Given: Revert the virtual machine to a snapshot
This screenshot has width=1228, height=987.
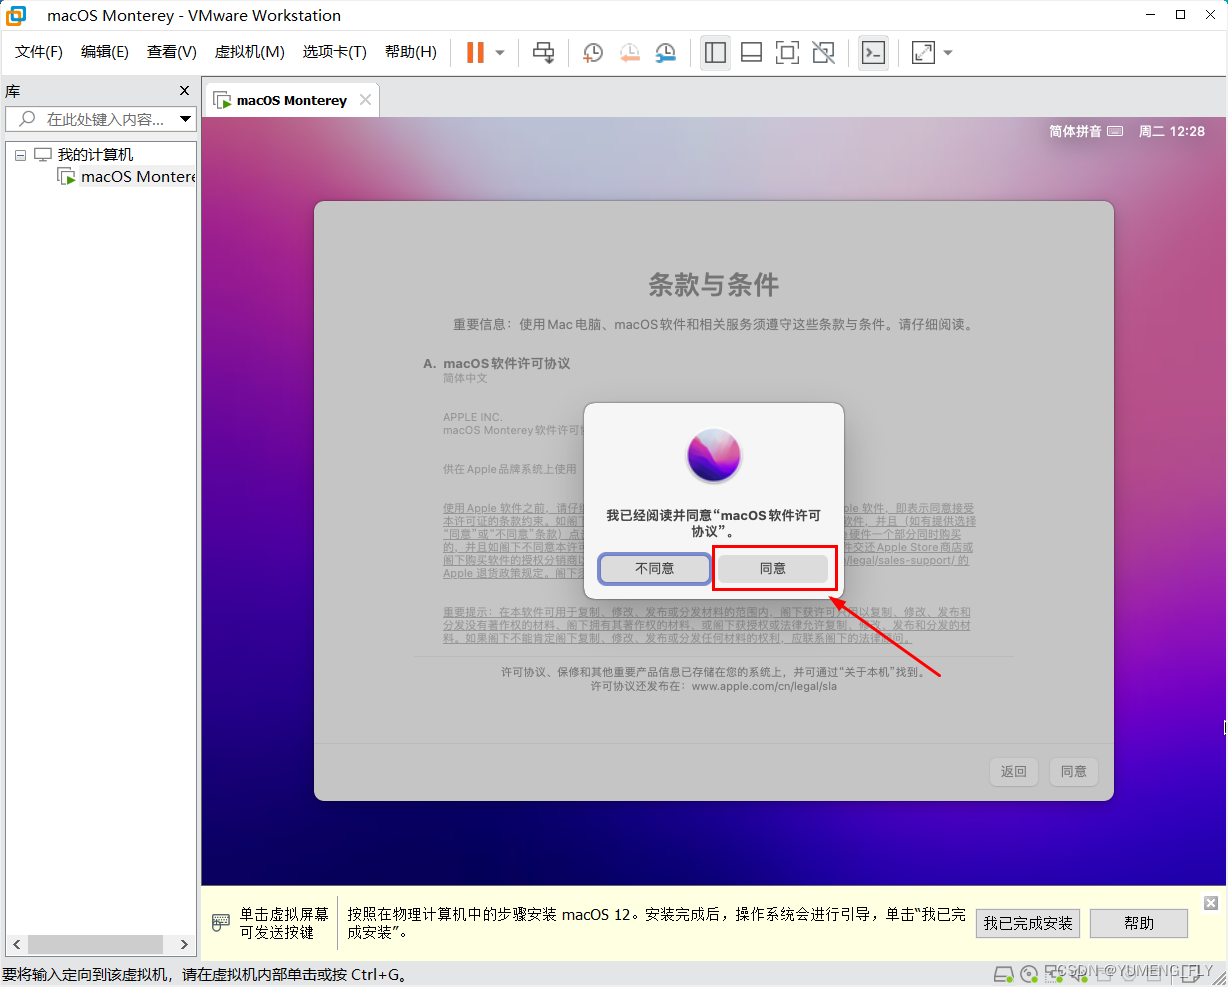Looking at the screenshot, I should click(629, 52).
